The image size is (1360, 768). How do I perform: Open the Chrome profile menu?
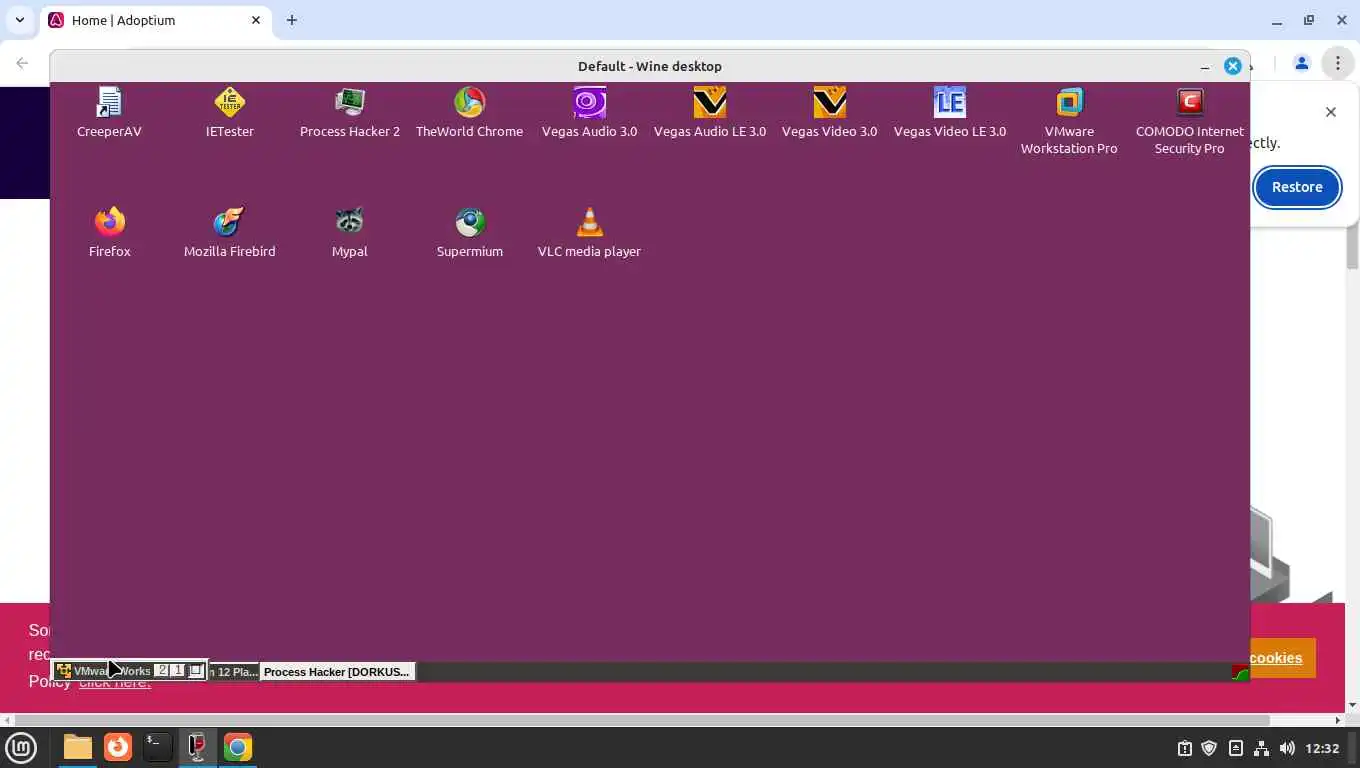tap(1301, 63)
